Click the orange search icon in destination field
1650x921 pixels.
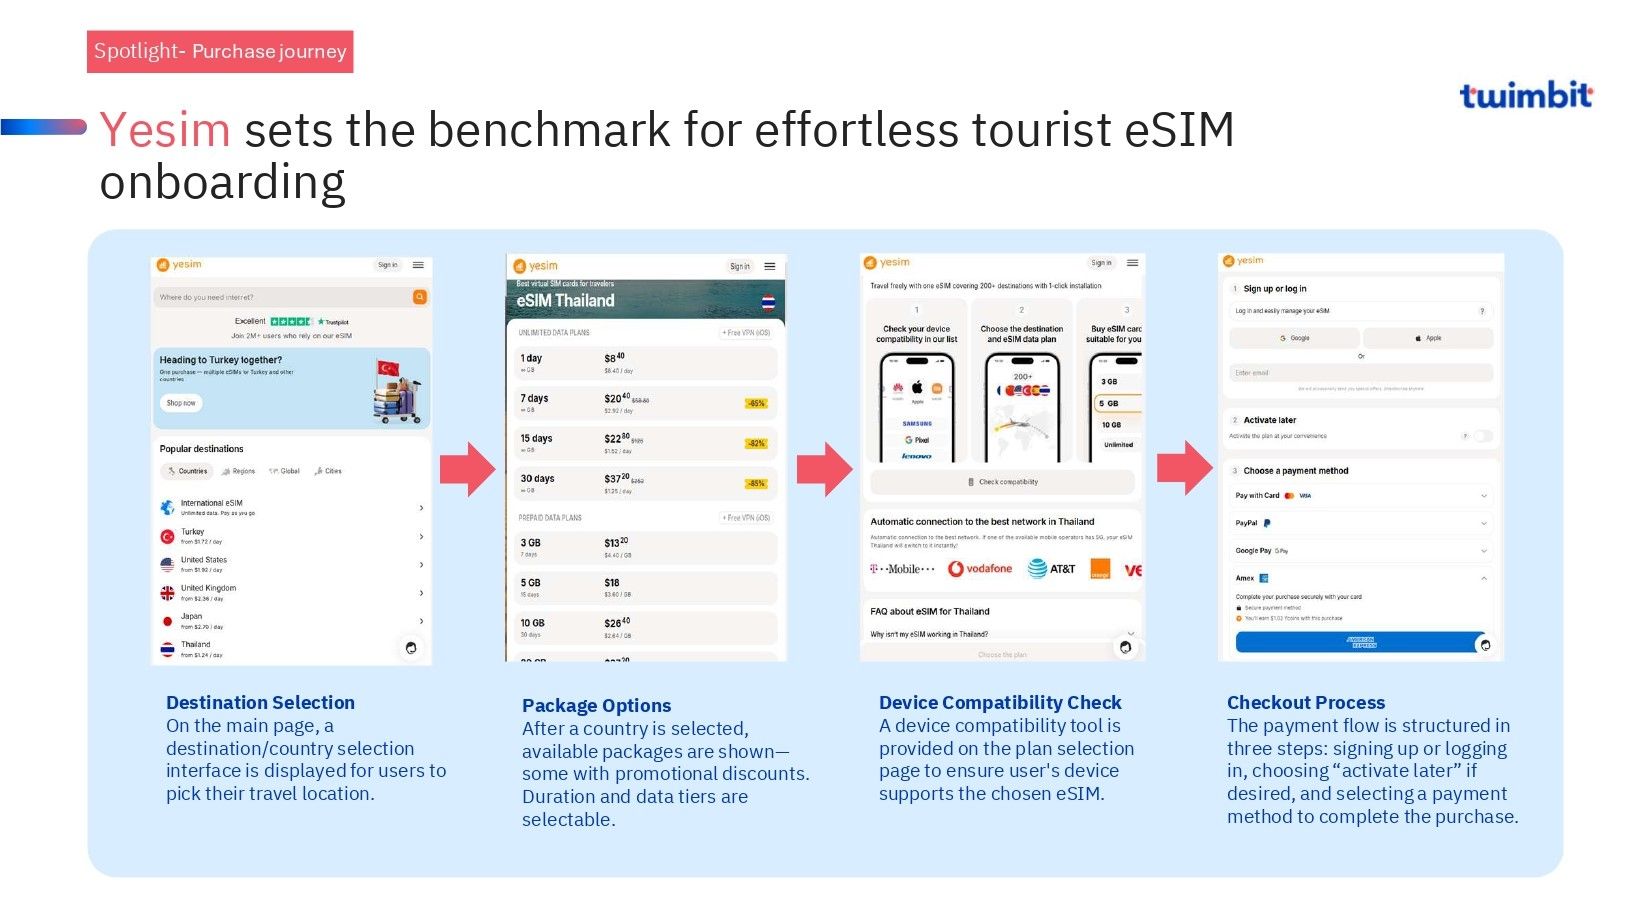click(420, 297)
